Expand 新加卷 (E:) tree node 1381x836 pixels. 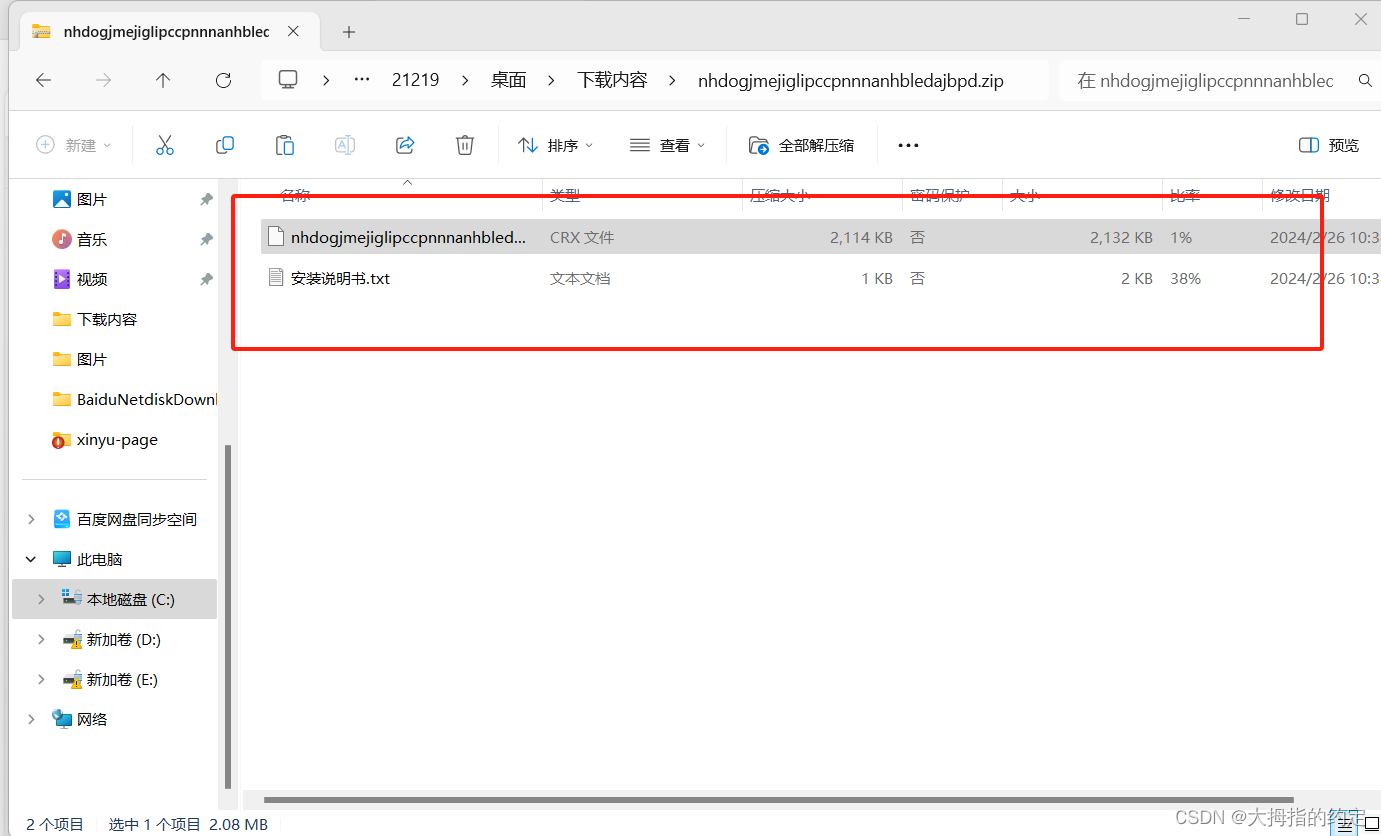[41, 679]
